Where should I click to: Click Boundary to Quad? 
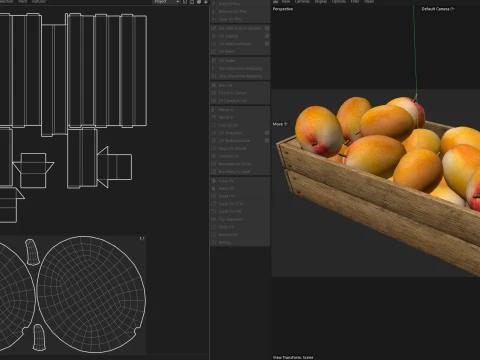(x=240, y=172)
